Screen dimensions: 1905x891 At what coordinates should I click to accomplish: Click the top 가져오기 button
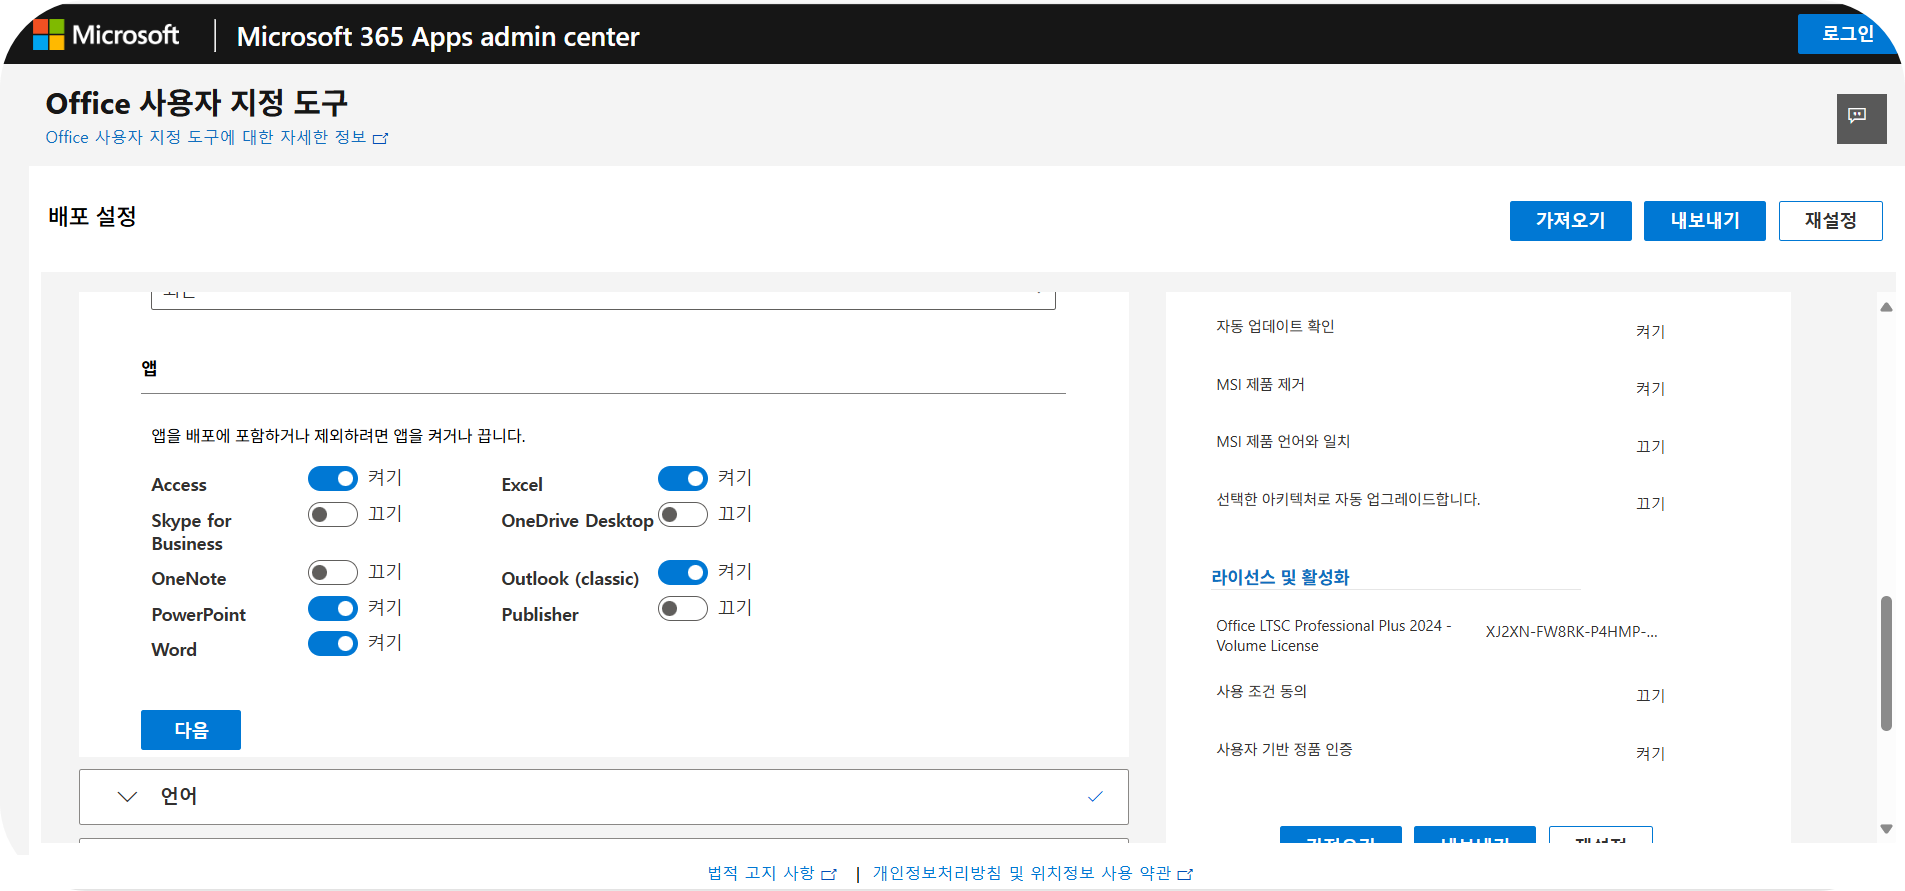1570,221
